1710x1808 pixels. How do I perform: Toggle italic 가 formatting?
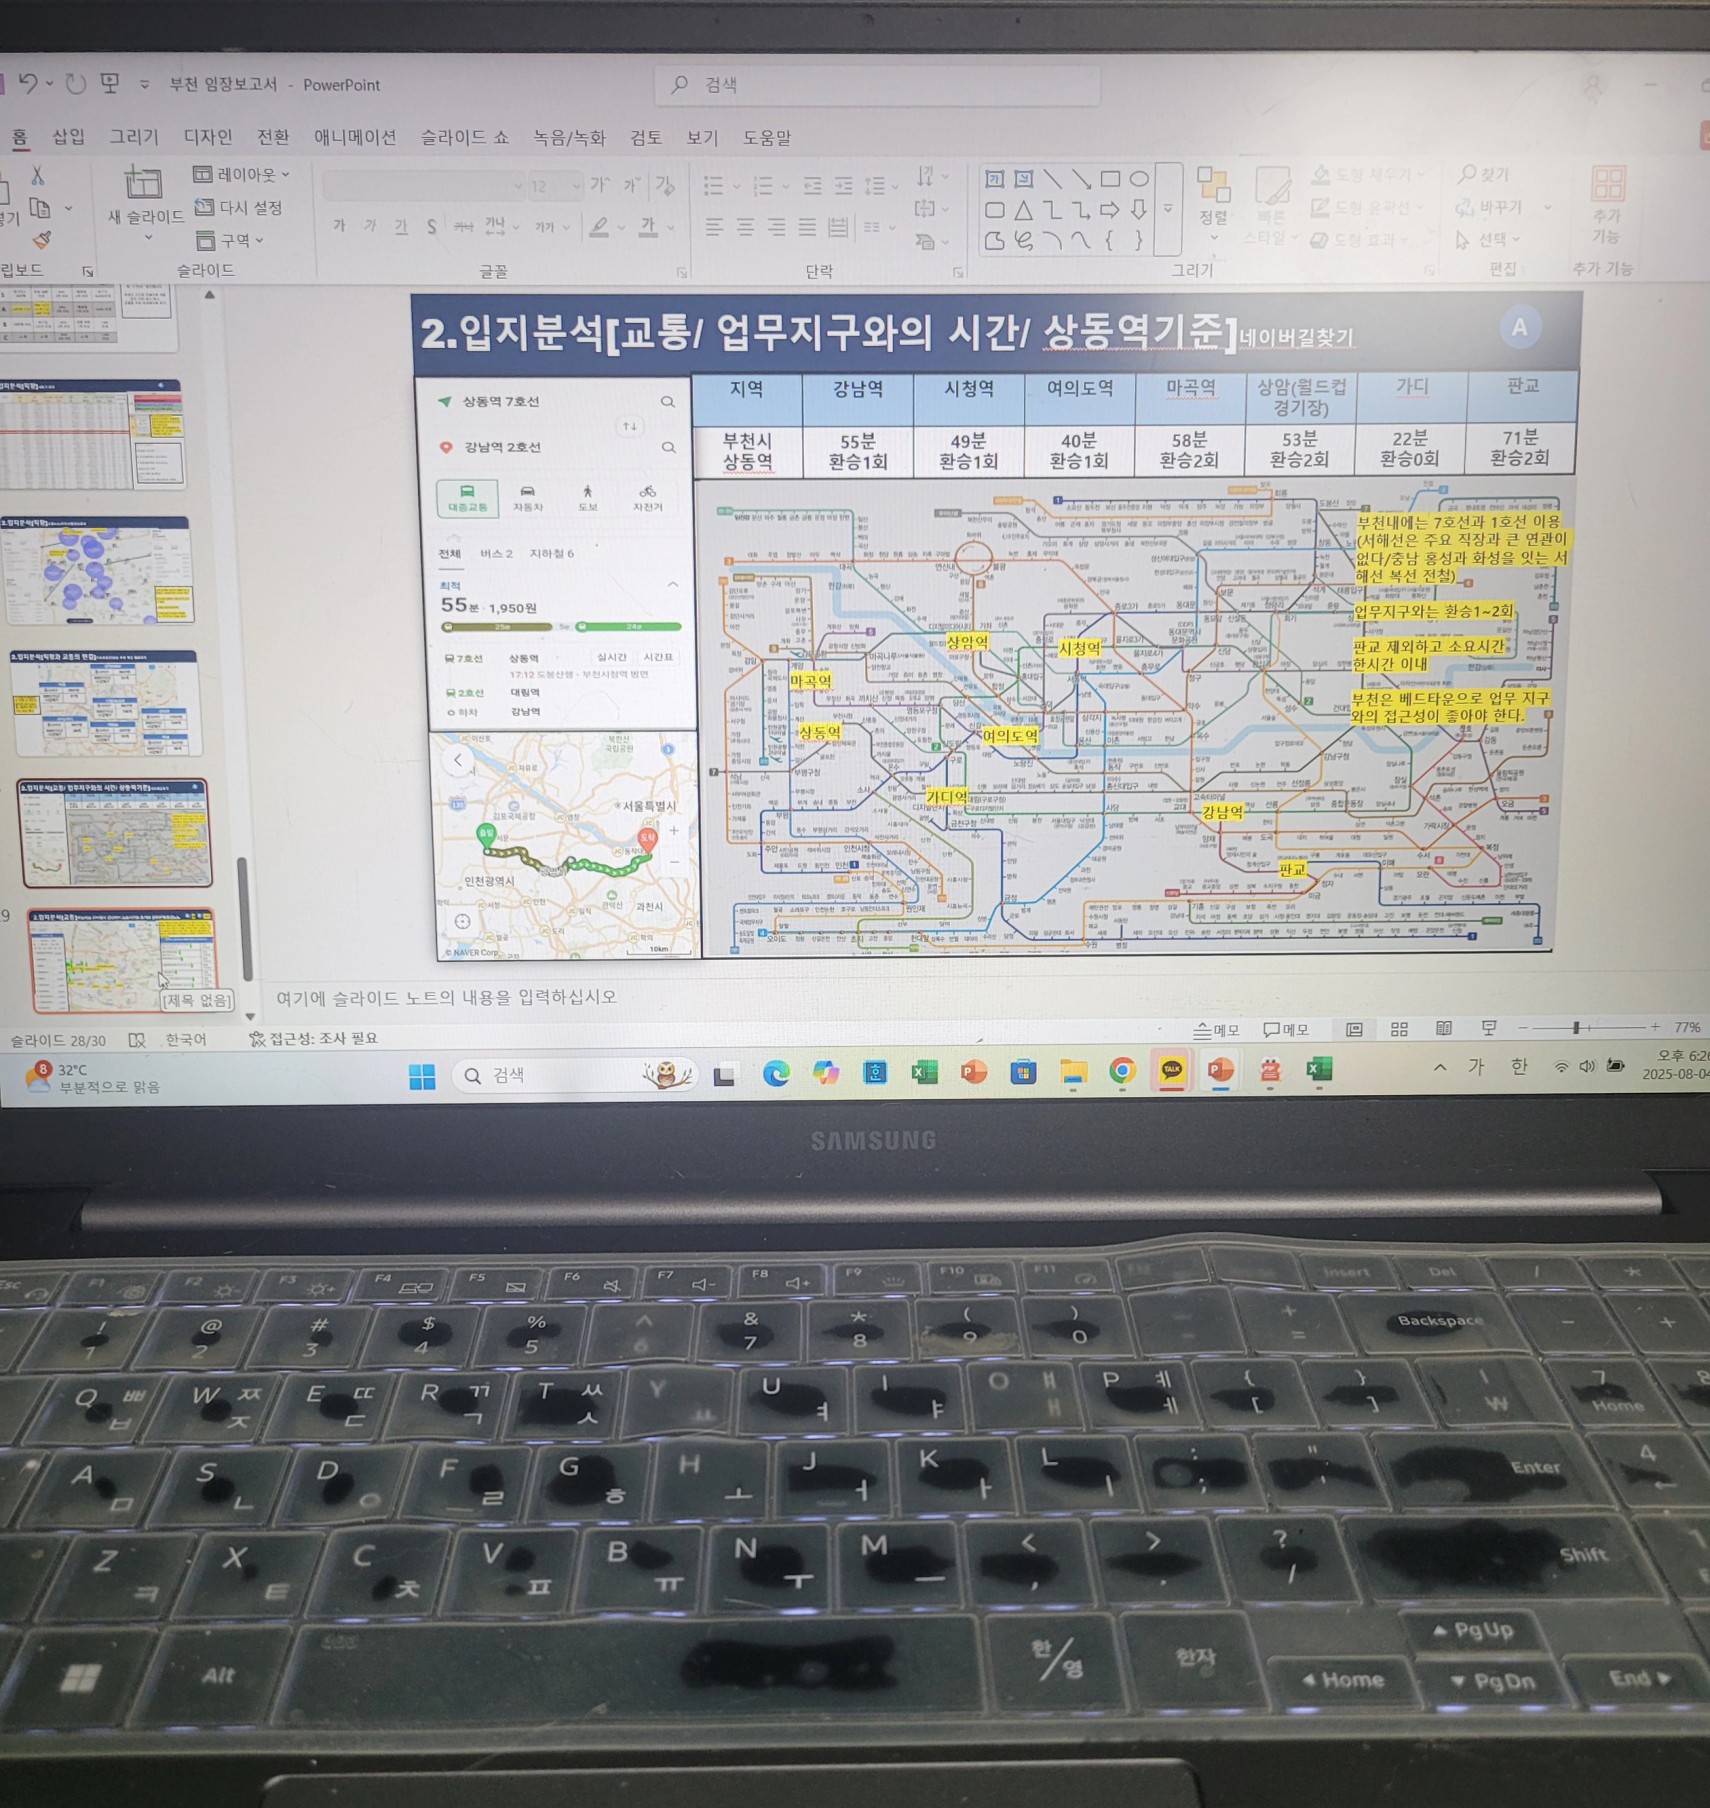(x=370, y=226)
